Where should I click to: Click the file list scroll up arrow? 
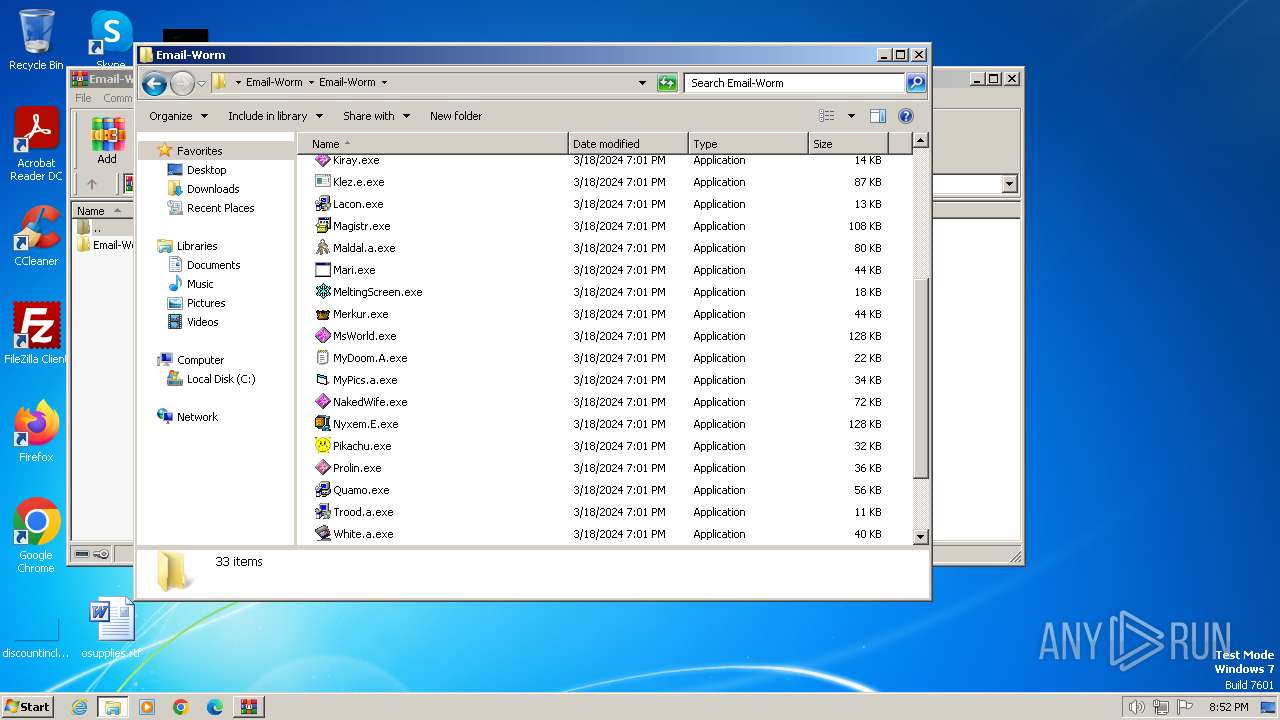[921, 141]
